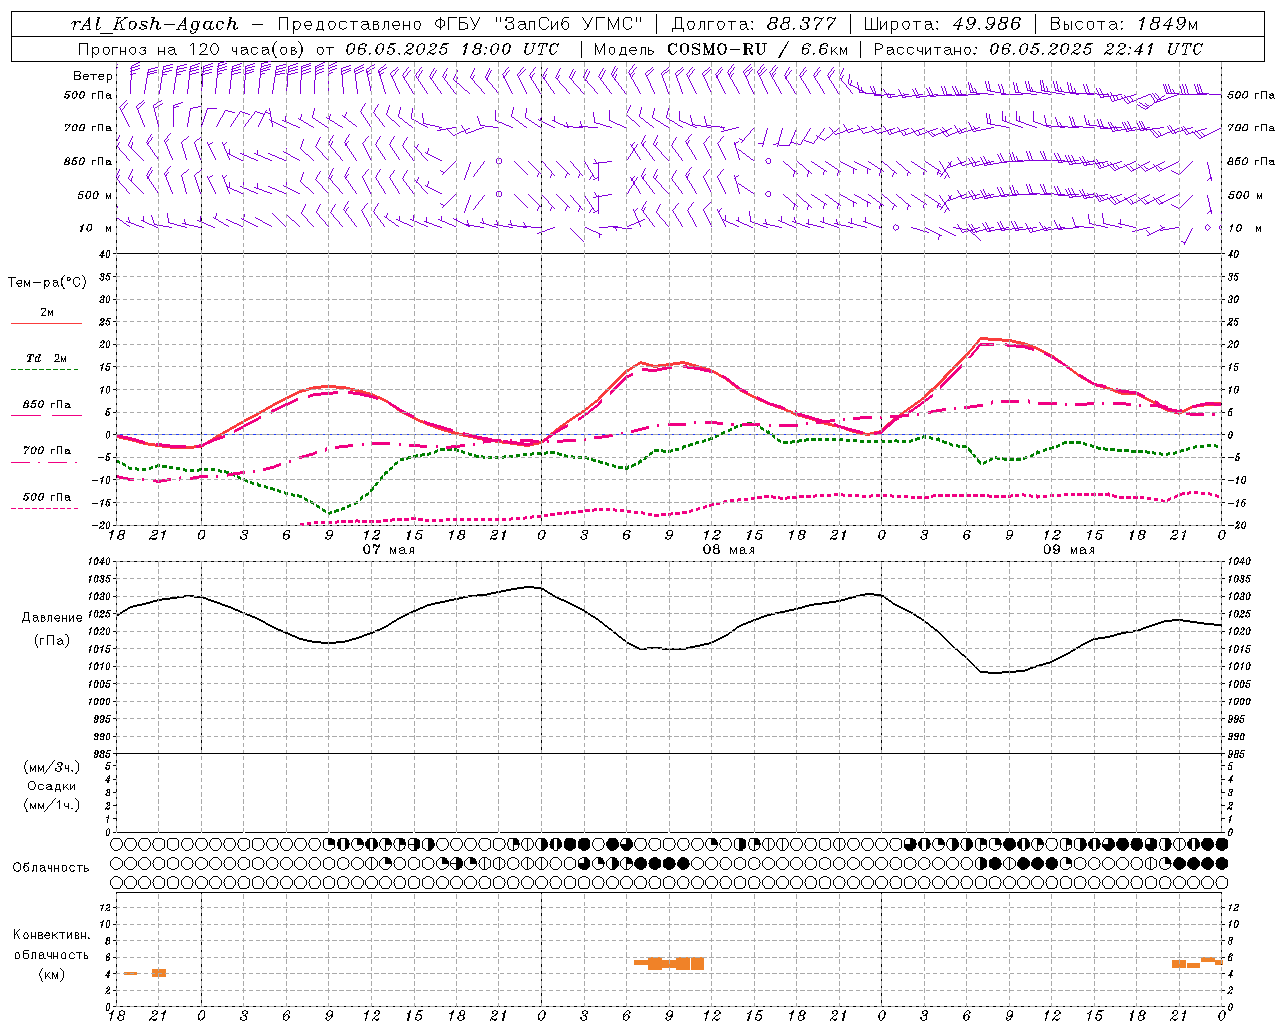Image resolution: width=1280 pixels, height=1024 pixels.
Task: Click the 09 мая date label
Action: tap(1068, 550)
